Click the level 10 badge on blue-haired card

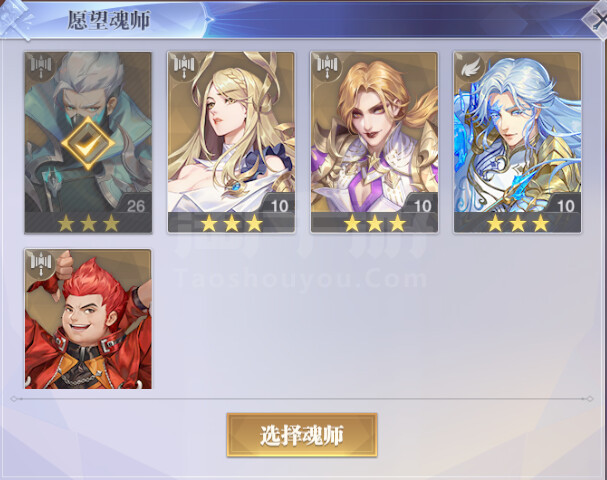(x=565, y=206)
